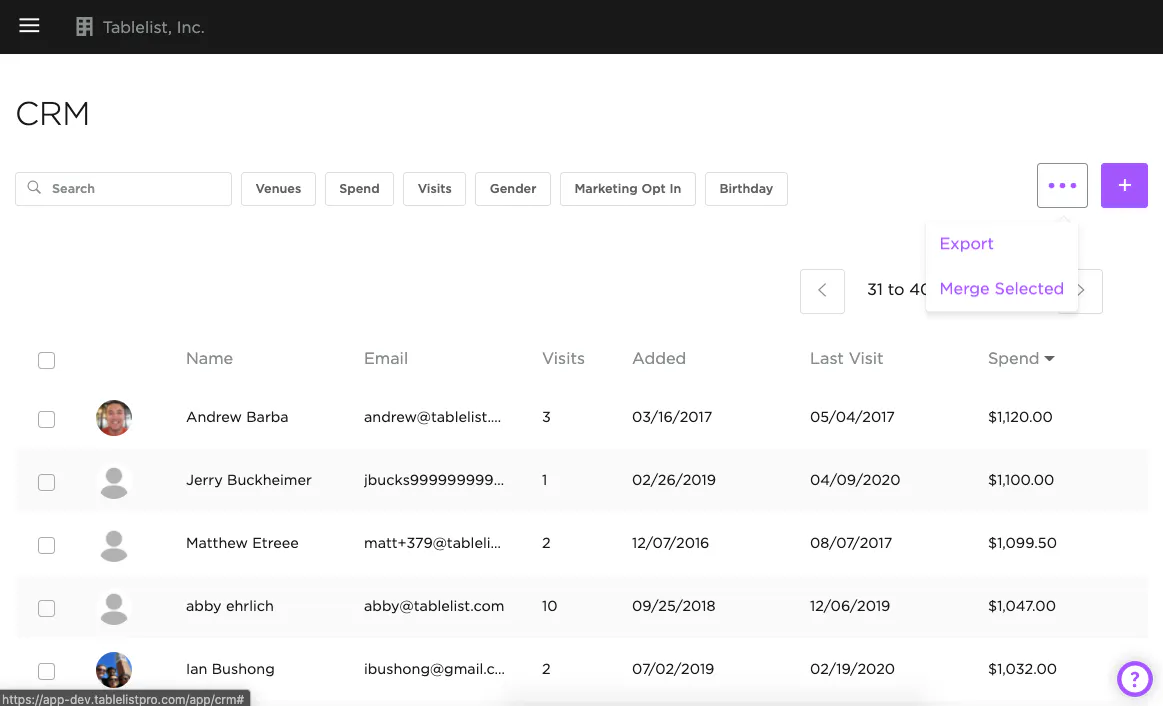Image resolution: width=1163 pixels, height=706 pixels.
Task: Click Ian Bushong's avatar picture
Action: click(x=114, y=669)
